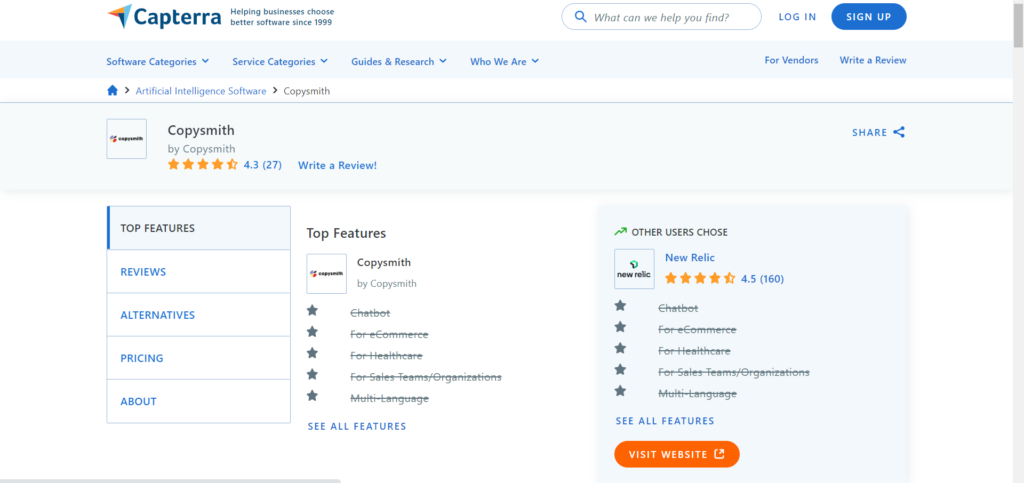Viewport: 1024px width, 483px height.
Task: Click star icon beside Copysmith For eCommerce
Action: [x=312, y=332]
